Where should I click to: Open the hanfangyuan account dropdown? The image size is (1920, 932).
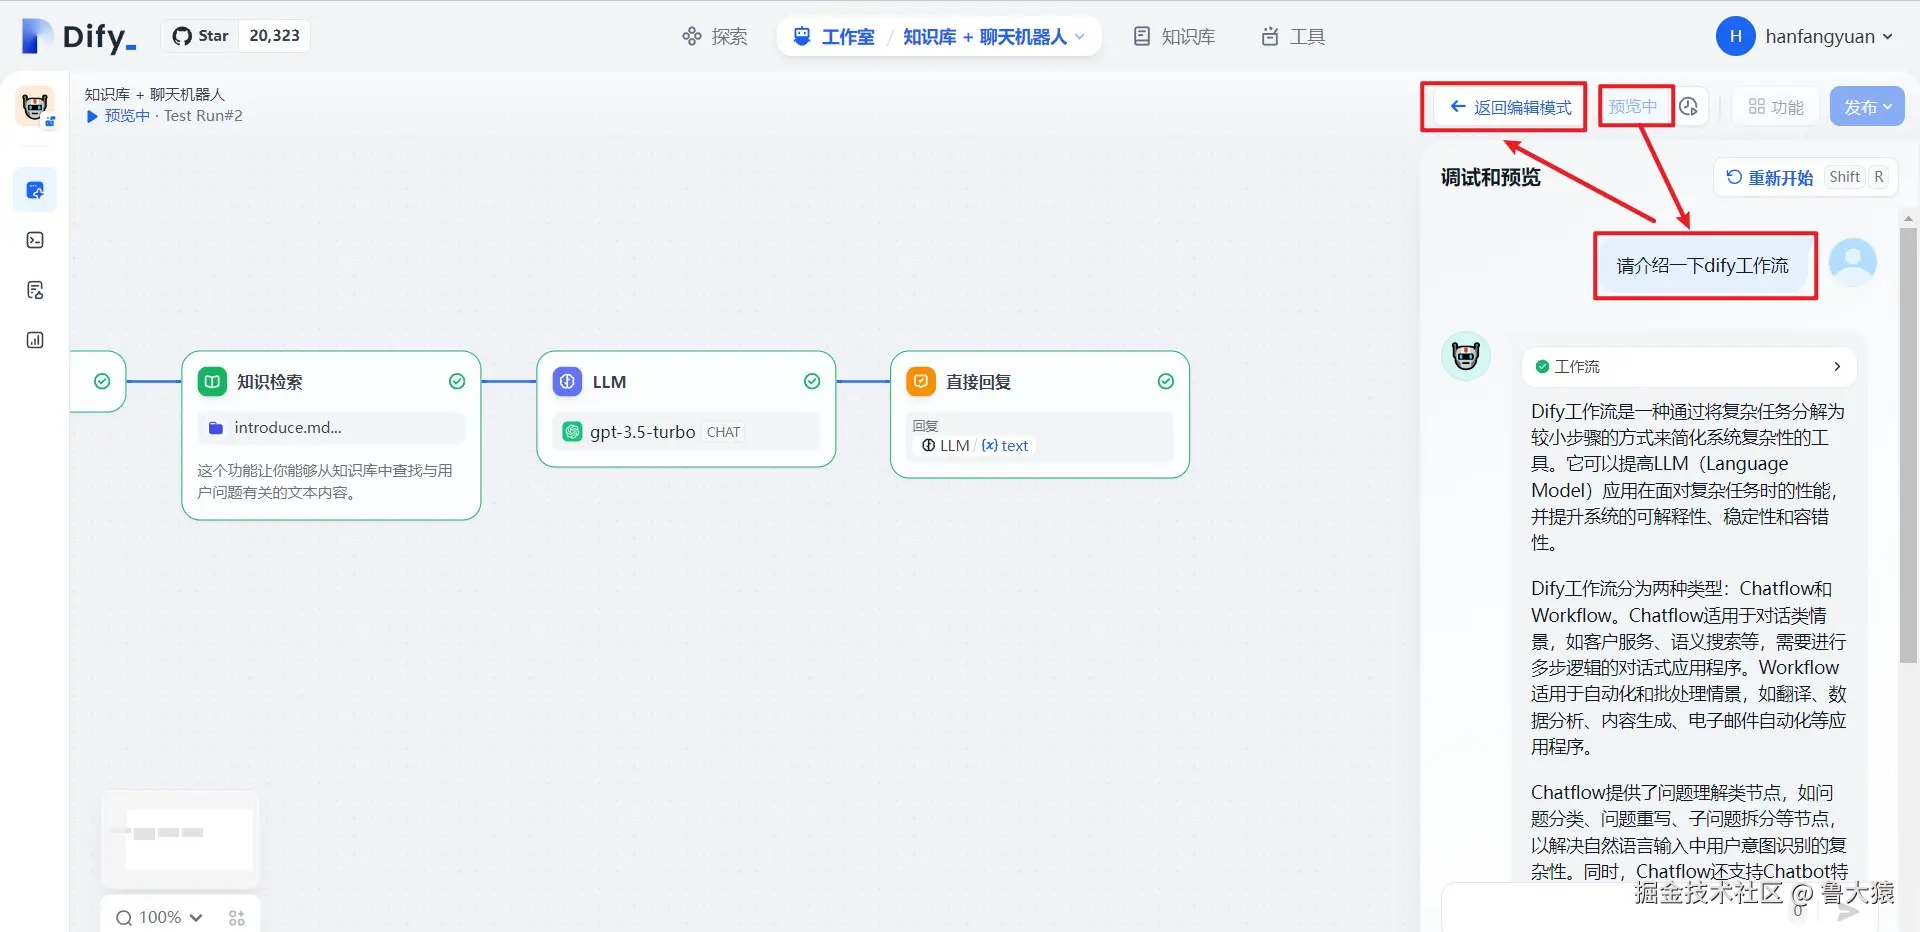[1829, 37]
